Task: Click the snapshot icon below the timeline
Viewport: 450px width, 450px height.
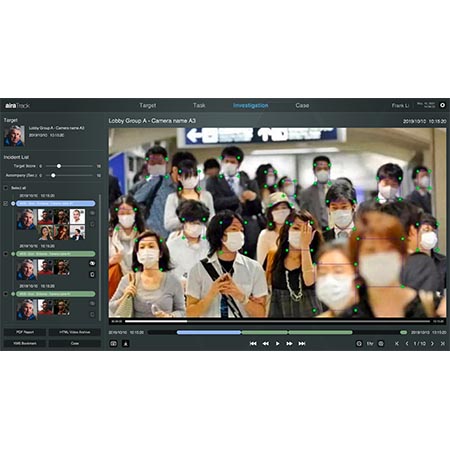Action: (x=113, y=343)
